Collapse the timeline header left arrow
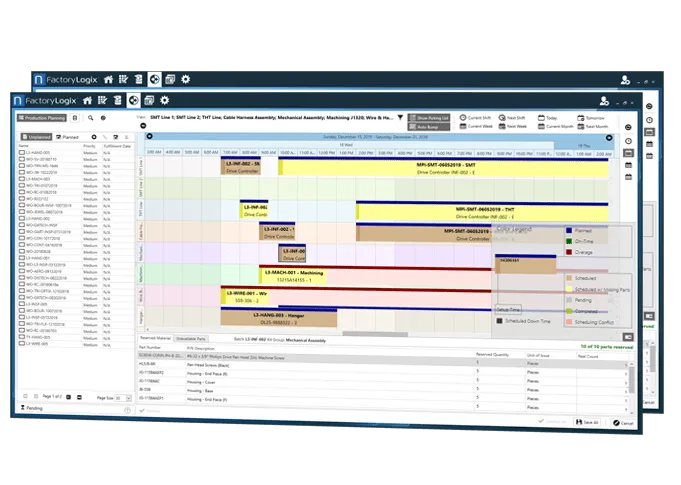 149,136
